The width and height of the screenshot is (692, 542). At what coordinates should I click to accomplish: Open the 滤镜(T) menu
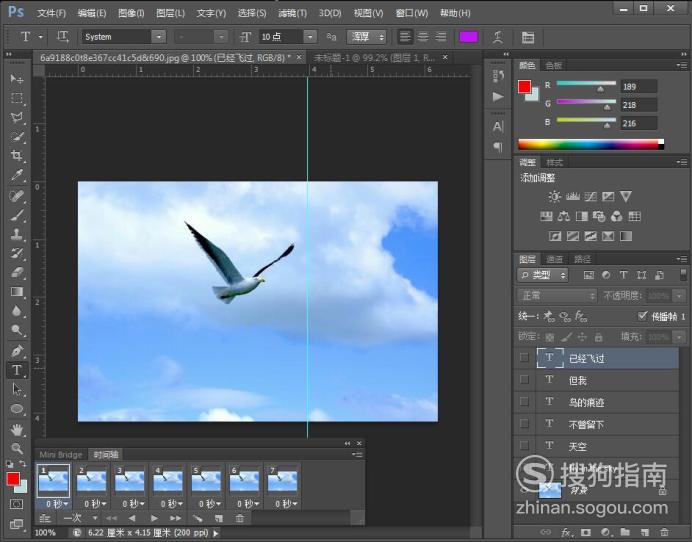point(292,13)
